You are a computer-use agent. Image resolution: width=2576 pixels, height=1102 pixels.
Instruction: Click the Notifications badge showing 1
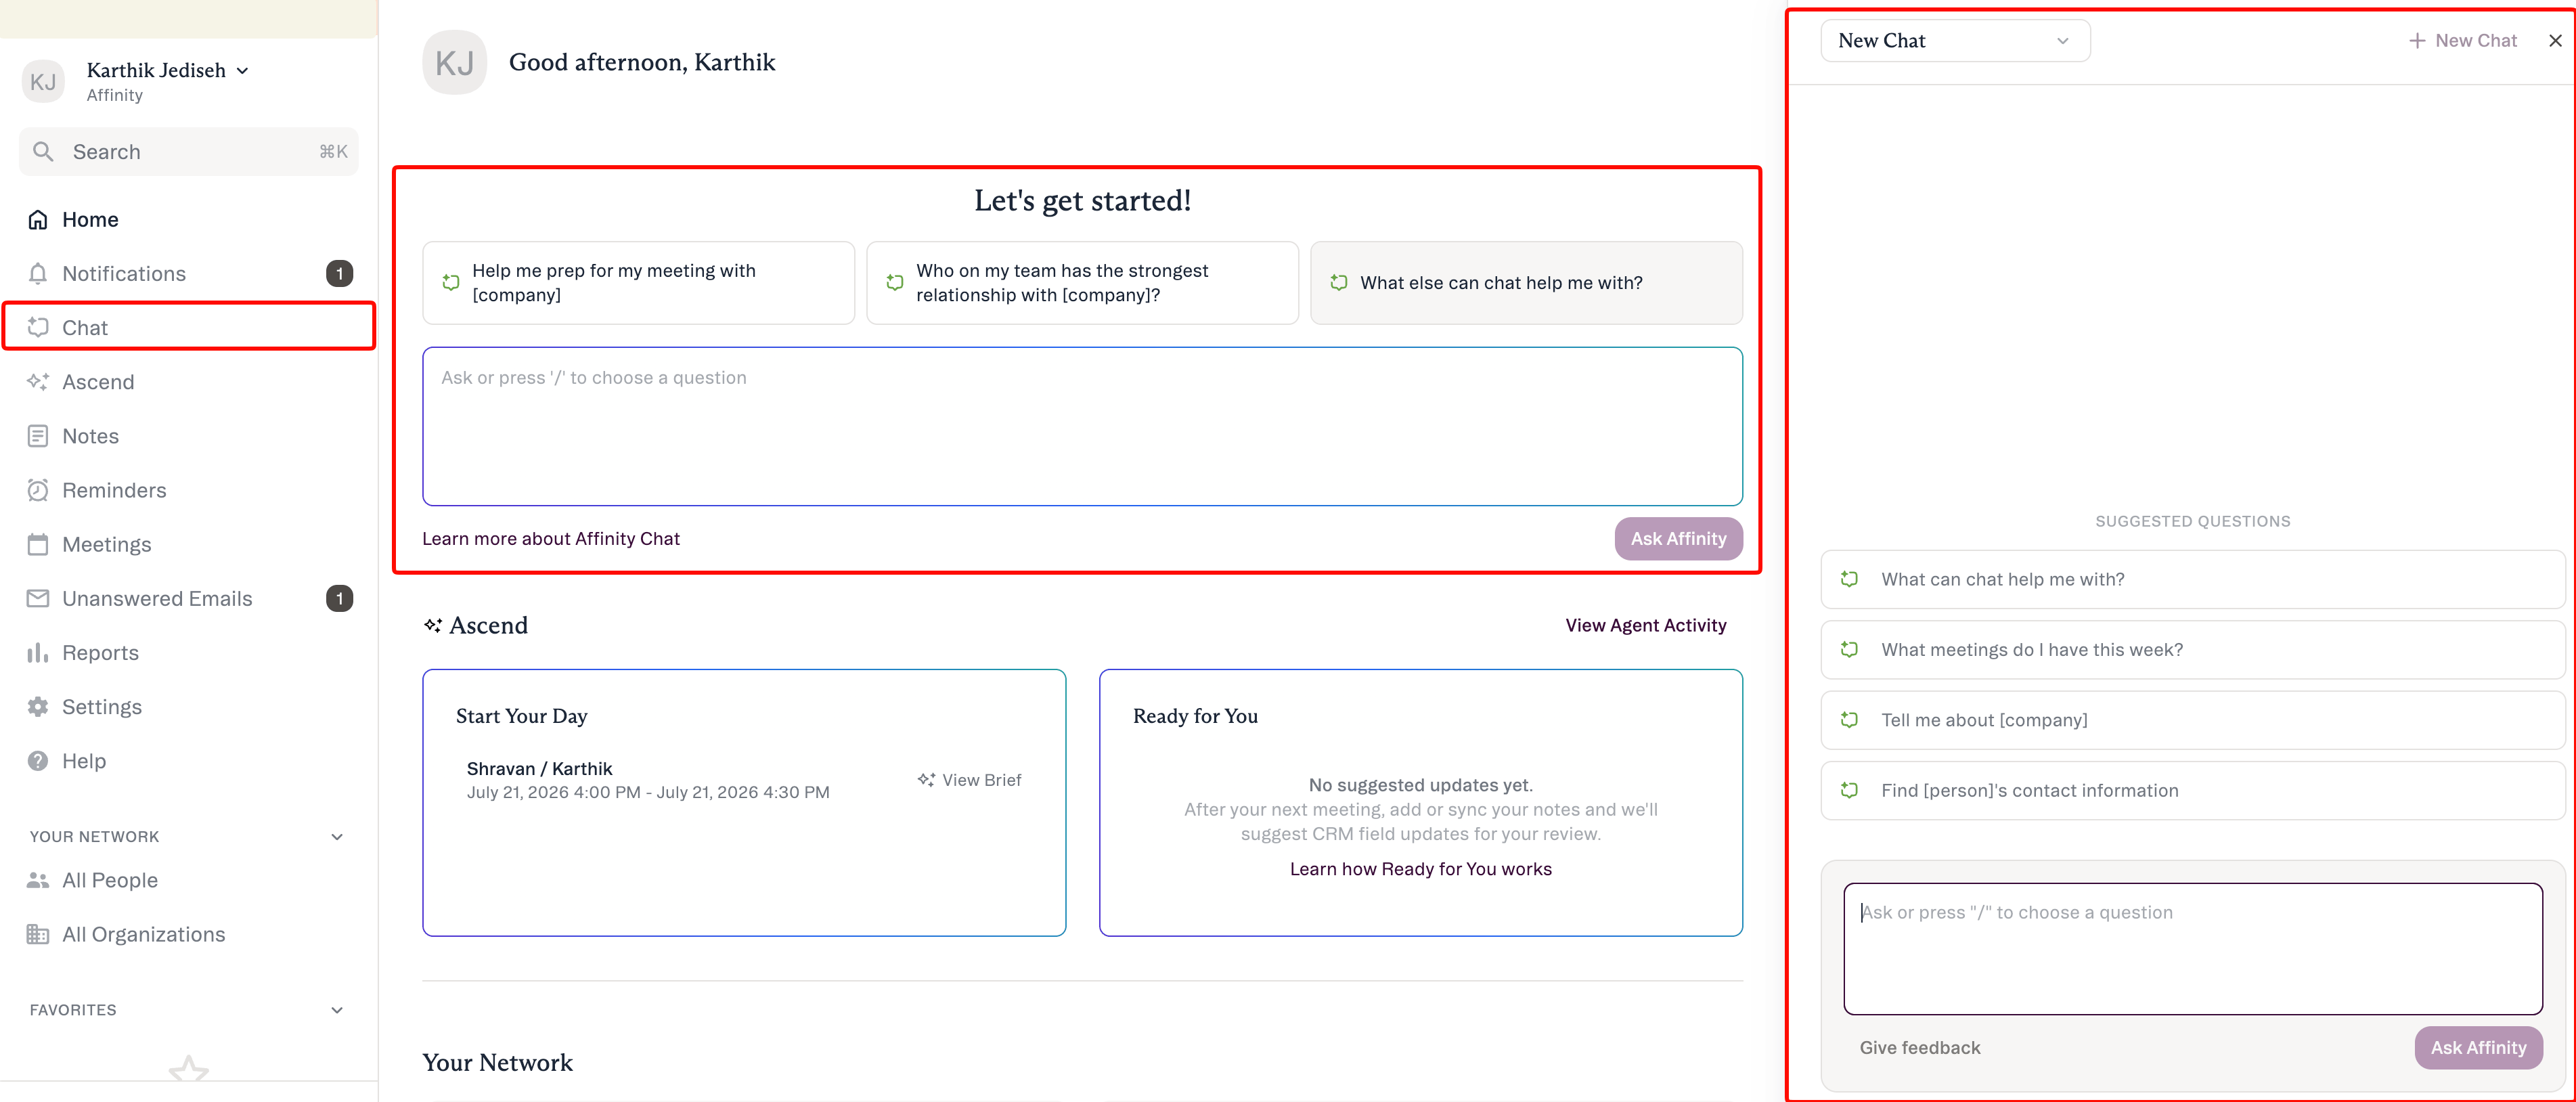(339, 273)
